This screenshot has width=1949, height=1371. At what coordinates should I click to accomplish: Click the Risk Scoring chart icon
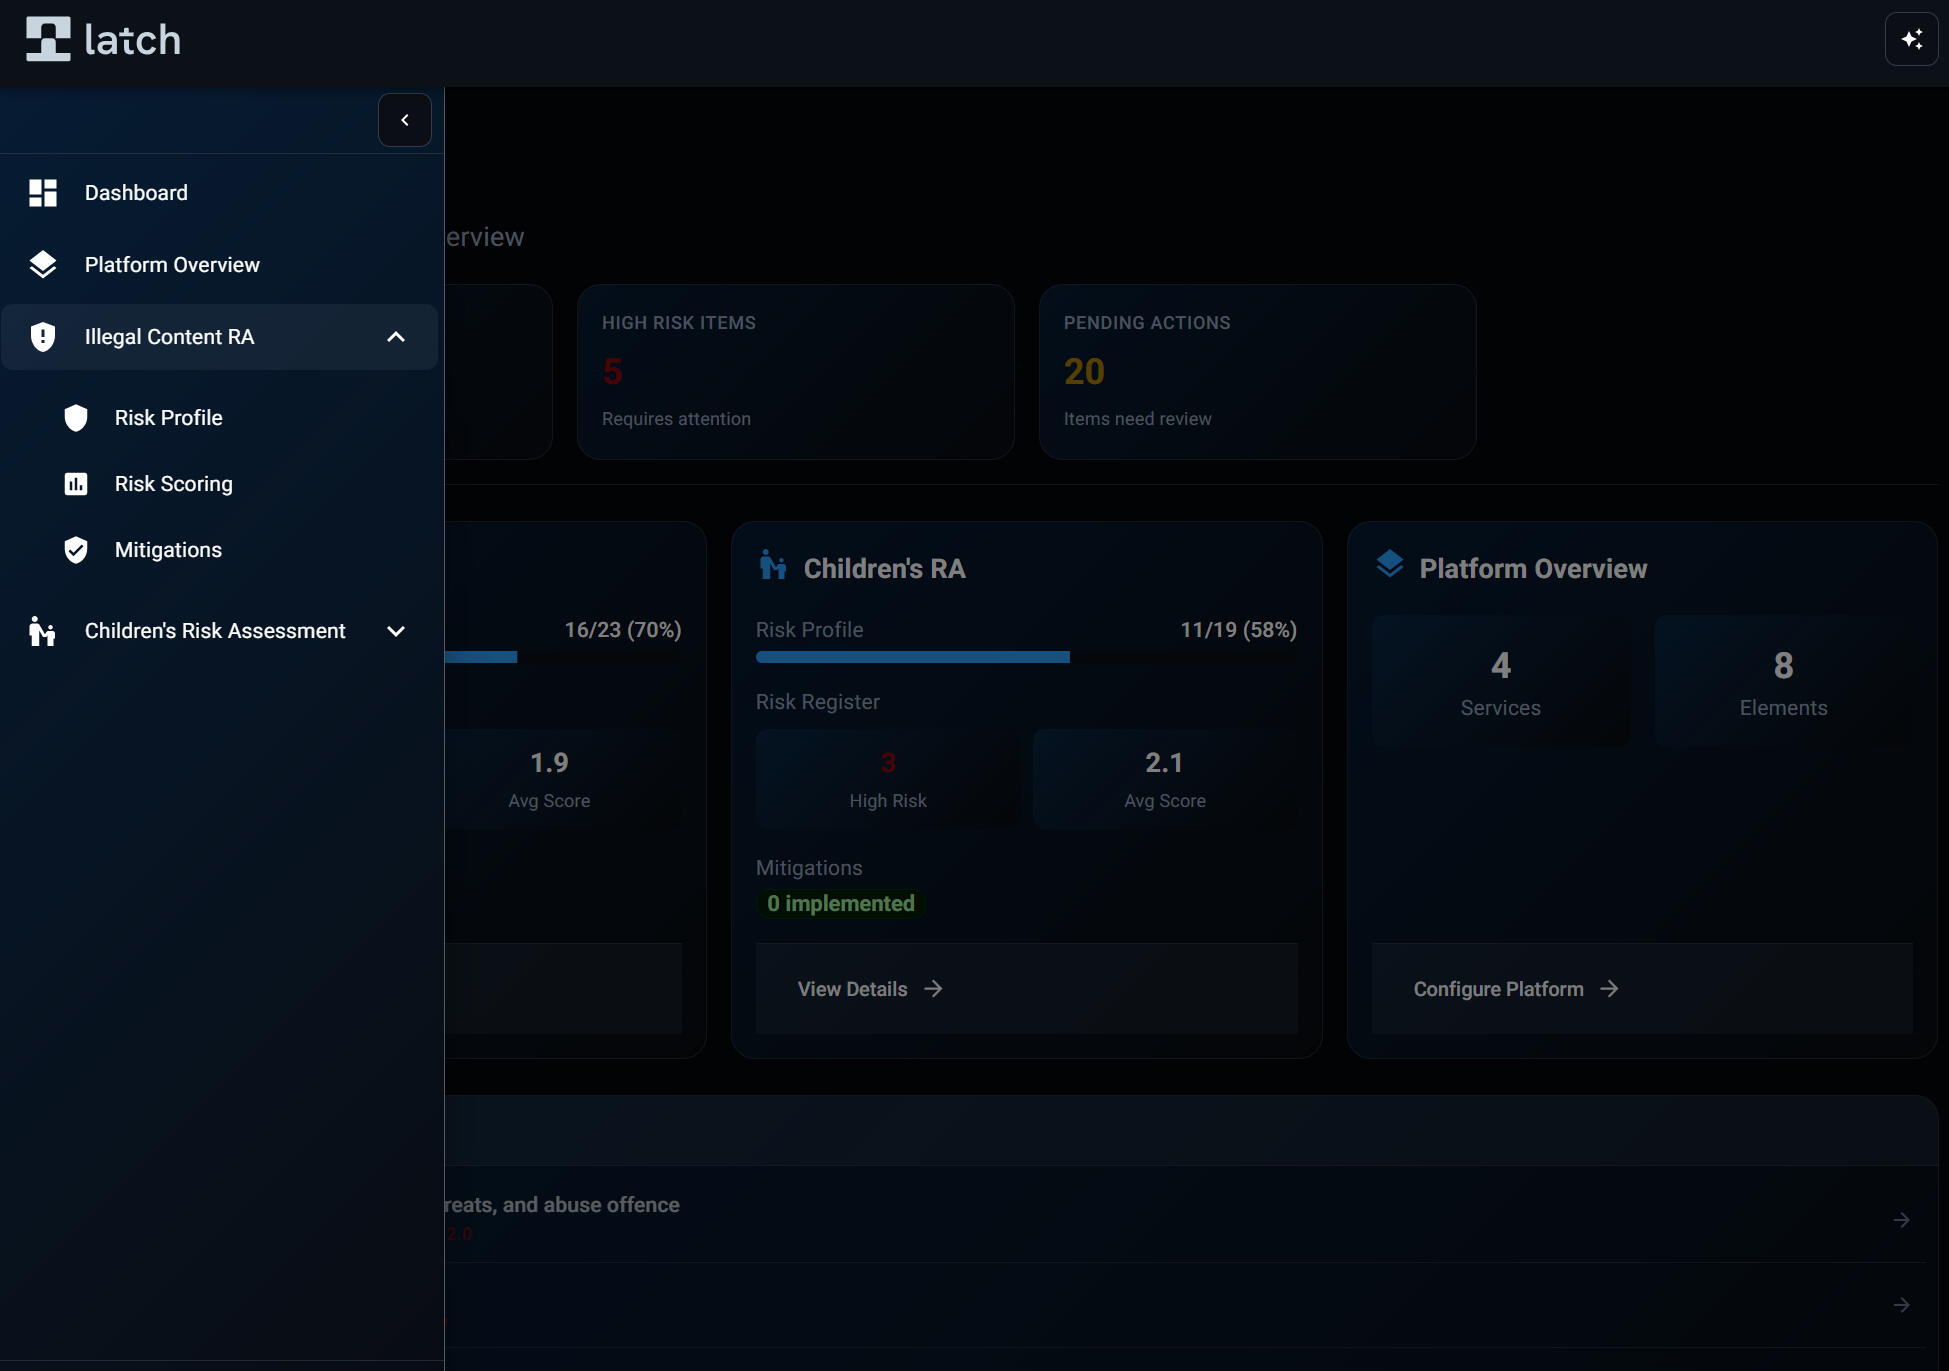[x=76, y=484]
